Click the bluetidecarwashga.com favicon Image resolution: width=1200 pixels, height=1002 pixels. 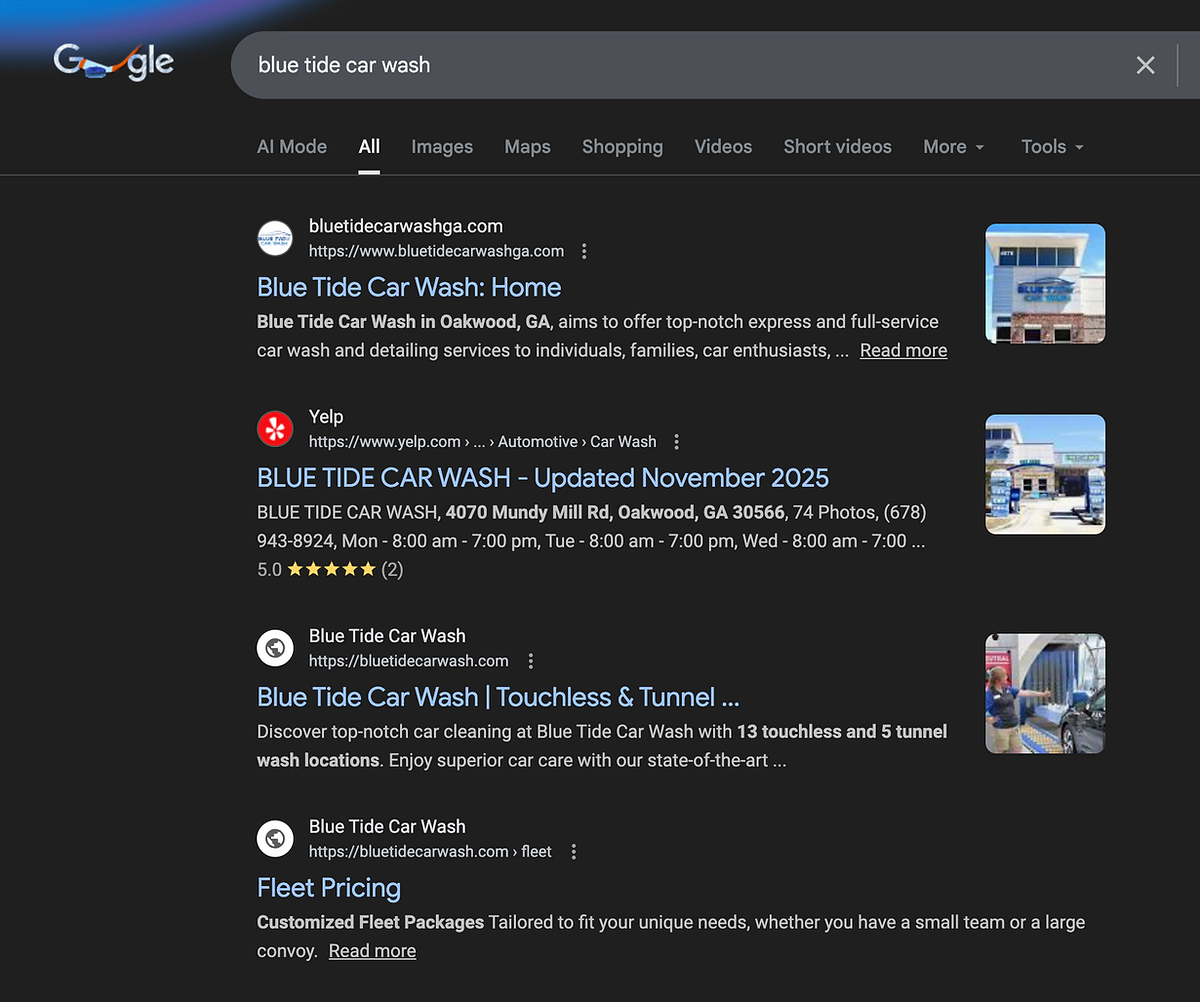coord(275,238)
